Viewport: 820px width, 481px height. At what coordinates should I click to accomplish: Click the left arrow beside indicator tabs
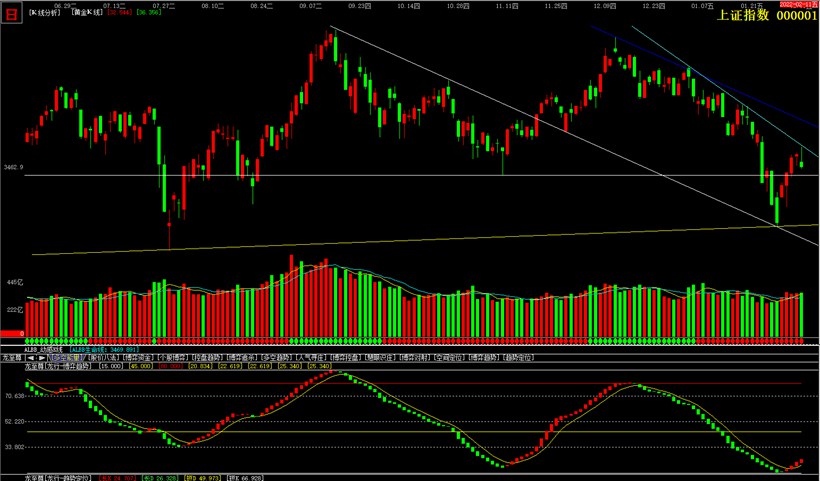pos(30,358)
